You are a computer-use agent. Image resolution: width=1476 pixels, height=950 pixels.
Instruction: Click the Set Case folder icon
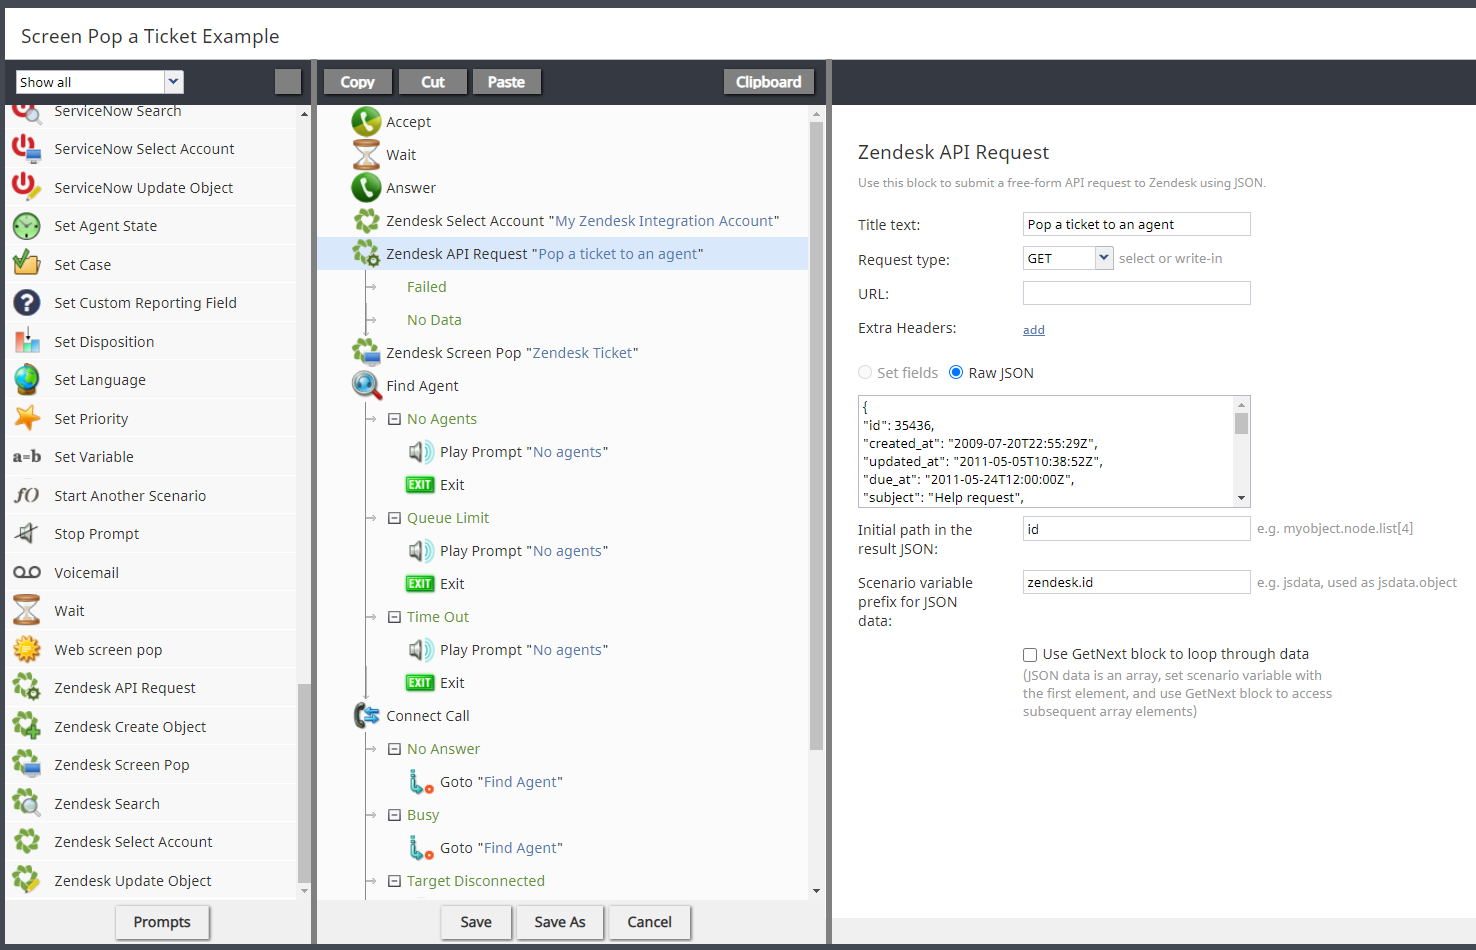26,264
